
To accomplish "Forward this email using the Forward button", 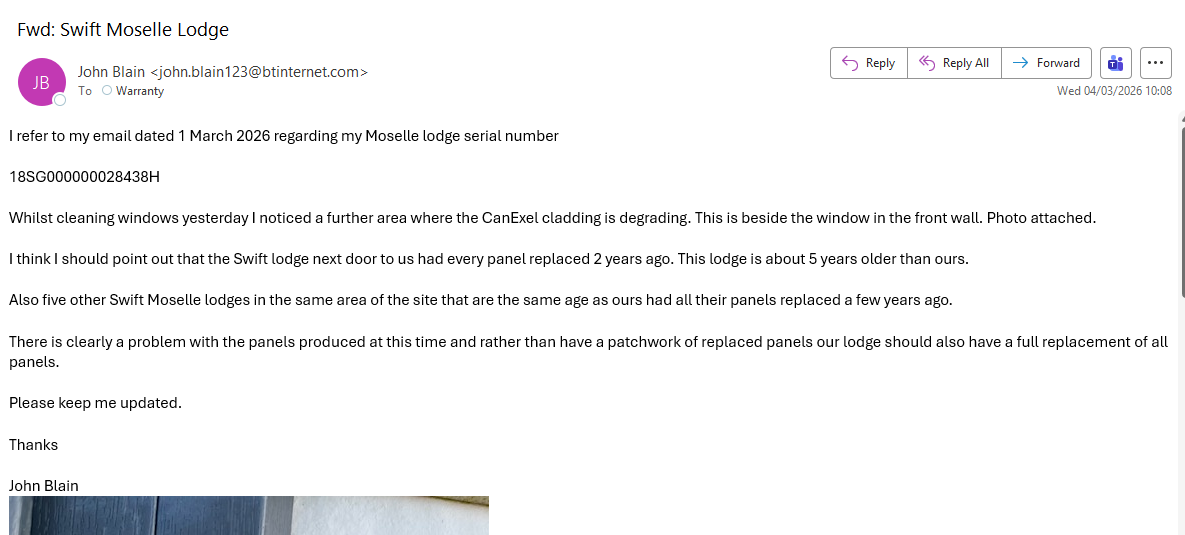I will pos(1046,63).
